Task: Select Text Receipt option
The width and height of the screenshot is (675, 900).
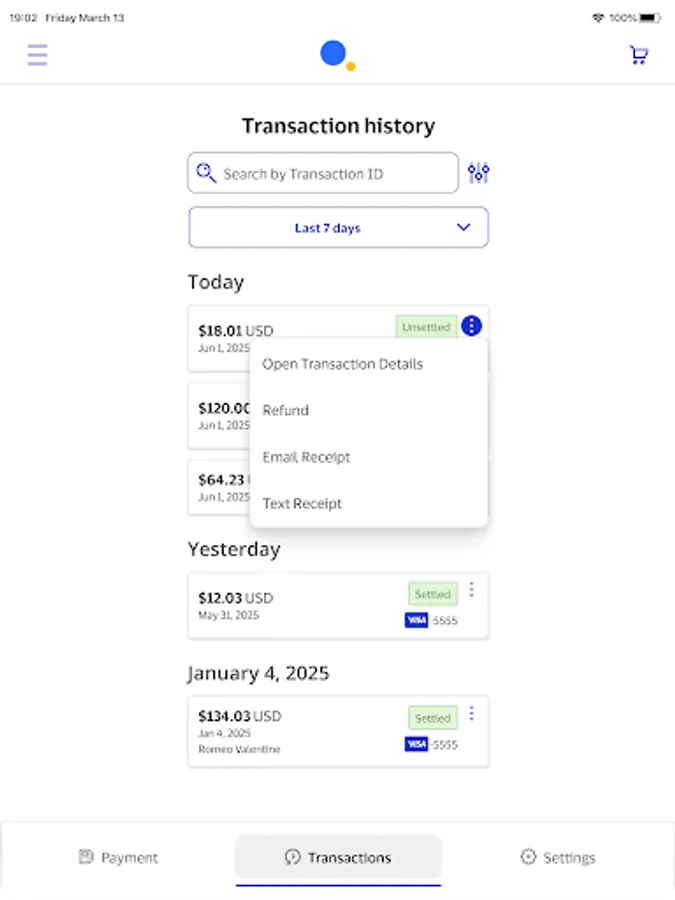Action: tap(302, 503)
